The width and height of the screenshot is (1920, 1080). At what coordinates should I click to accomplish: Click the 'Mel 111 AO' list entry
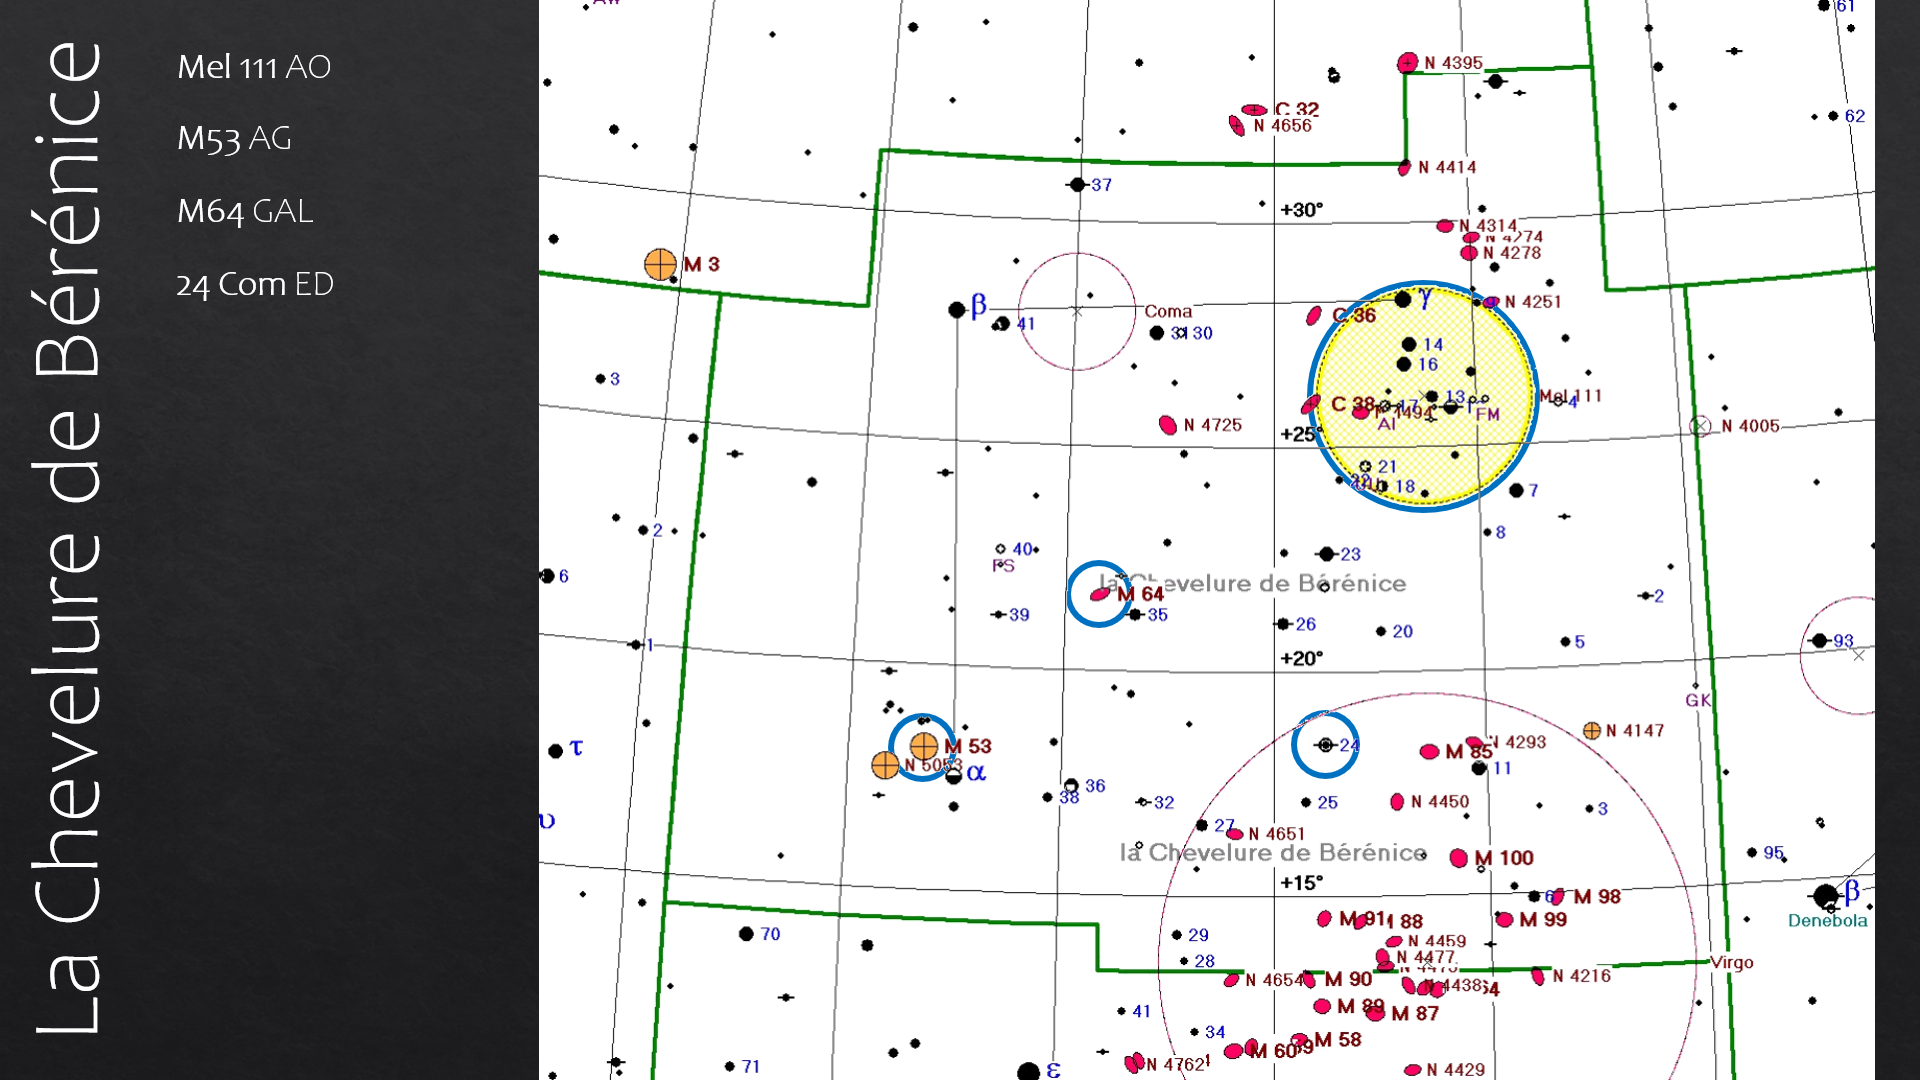[254, 67]
